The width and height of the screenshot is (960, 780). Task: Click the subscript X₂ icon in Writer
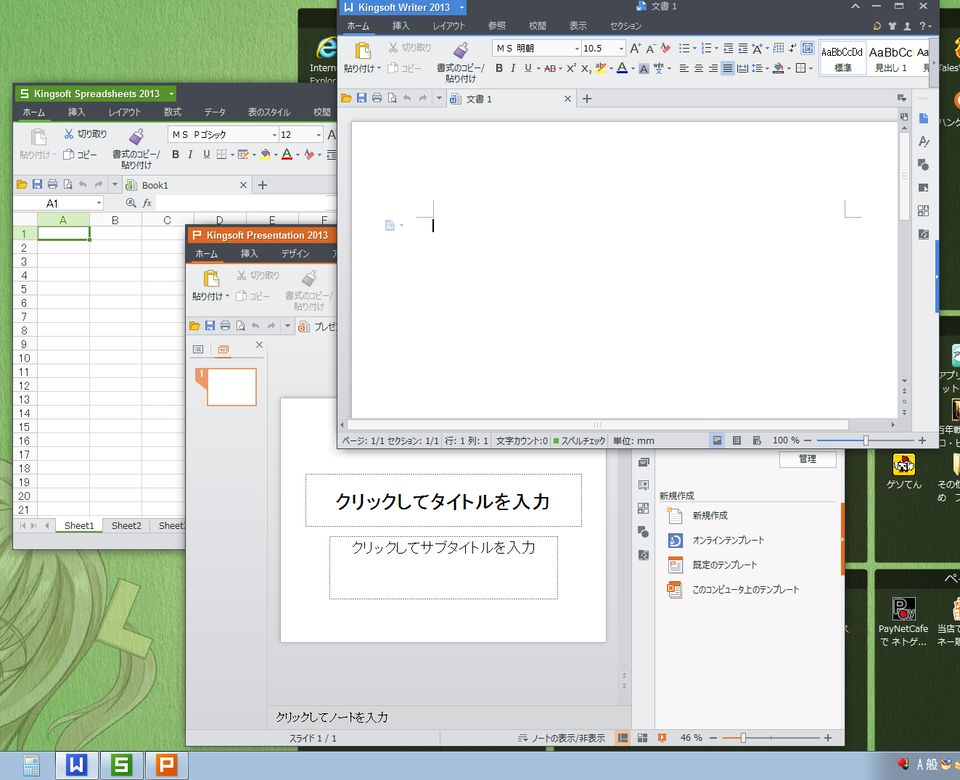tap(586, 69)
